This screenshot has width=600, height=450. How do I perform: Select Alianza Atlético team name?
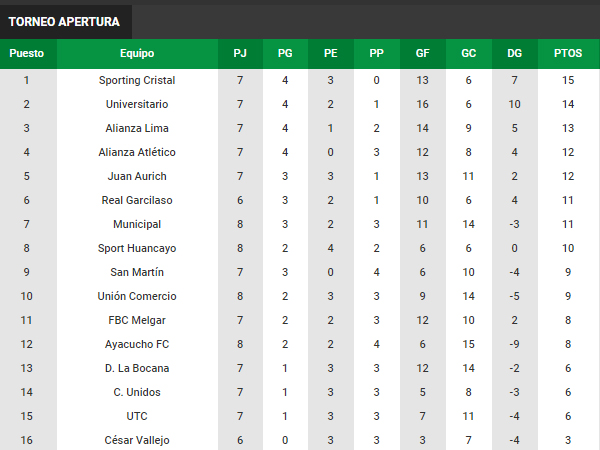click(137, 152)
